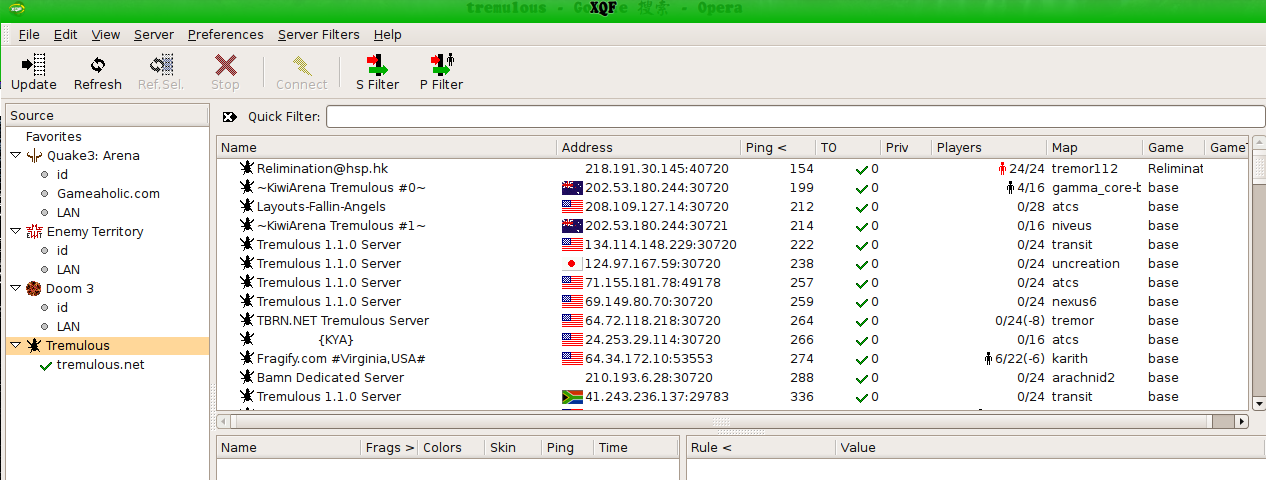Click the server list Name column header
The height and width of the screenshot is (480, 1266).
pyautogui.click(x=387, y=147)
